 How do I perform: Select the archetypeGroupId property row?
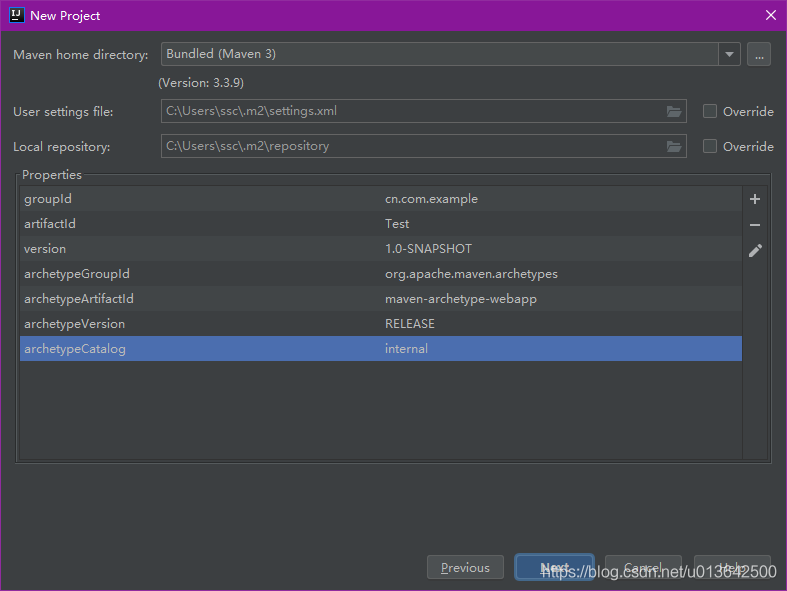coord(381,274)
